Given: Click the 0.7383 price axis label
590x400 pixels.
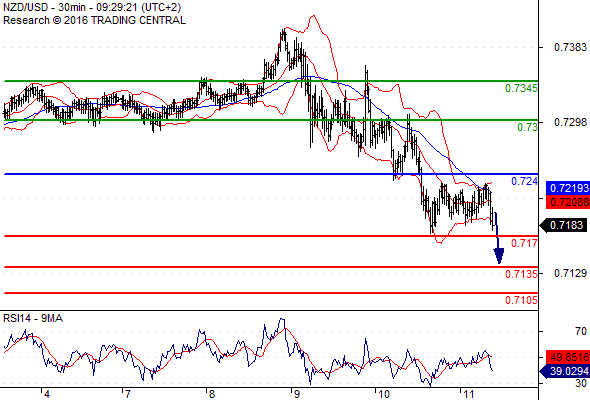Looking at the screenshot, I should pos(570,47).
